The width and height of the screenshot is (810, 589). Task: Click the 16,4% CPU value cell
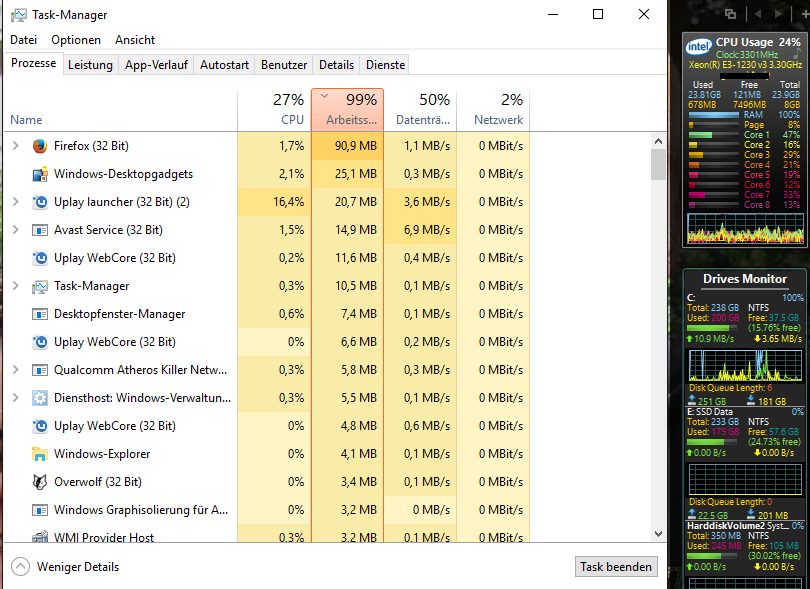pos(274,202)
